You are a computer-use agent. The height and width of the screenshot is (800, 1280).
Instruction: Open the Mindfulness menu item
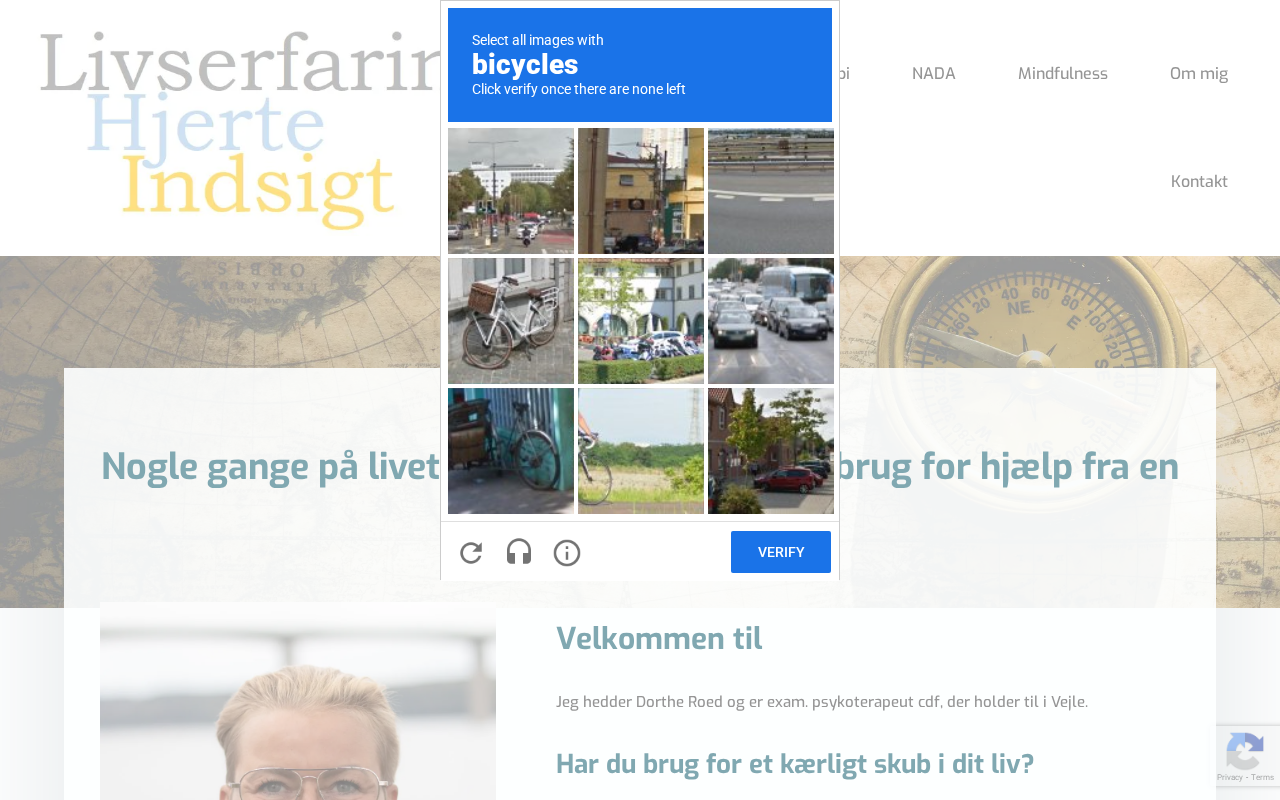tap(1063, 74)
